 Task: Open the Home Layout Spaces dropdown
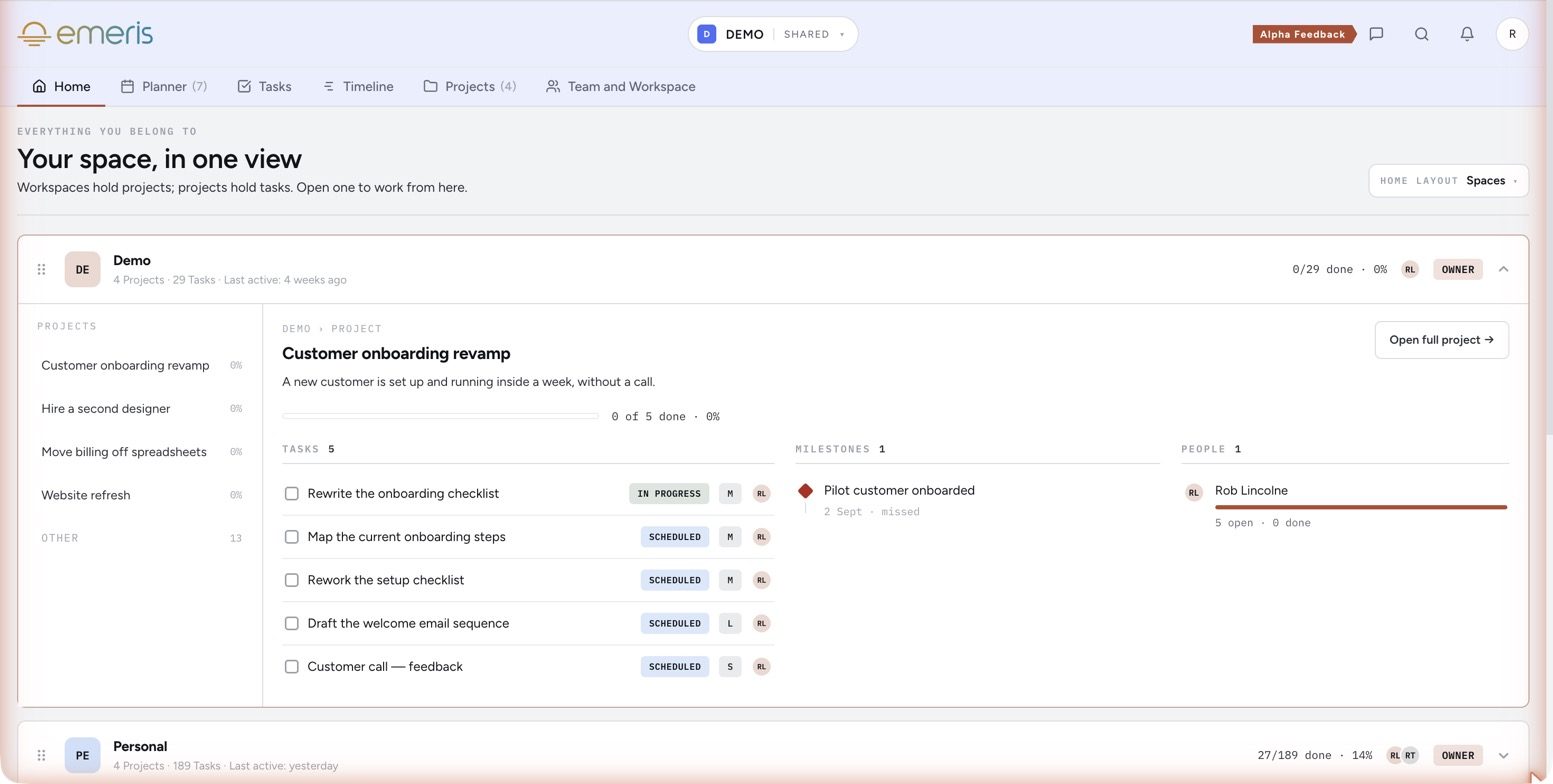point(1448,181)
